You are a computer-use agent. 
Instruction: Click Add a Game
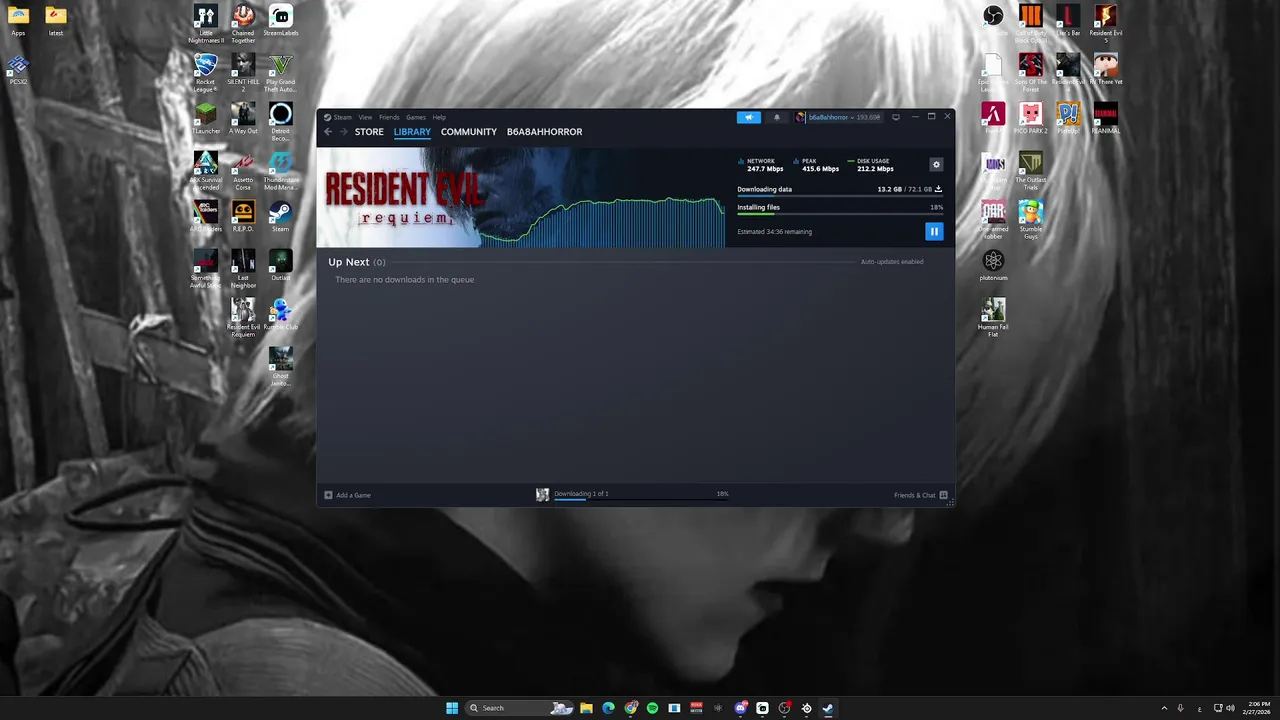pos(348,495)
